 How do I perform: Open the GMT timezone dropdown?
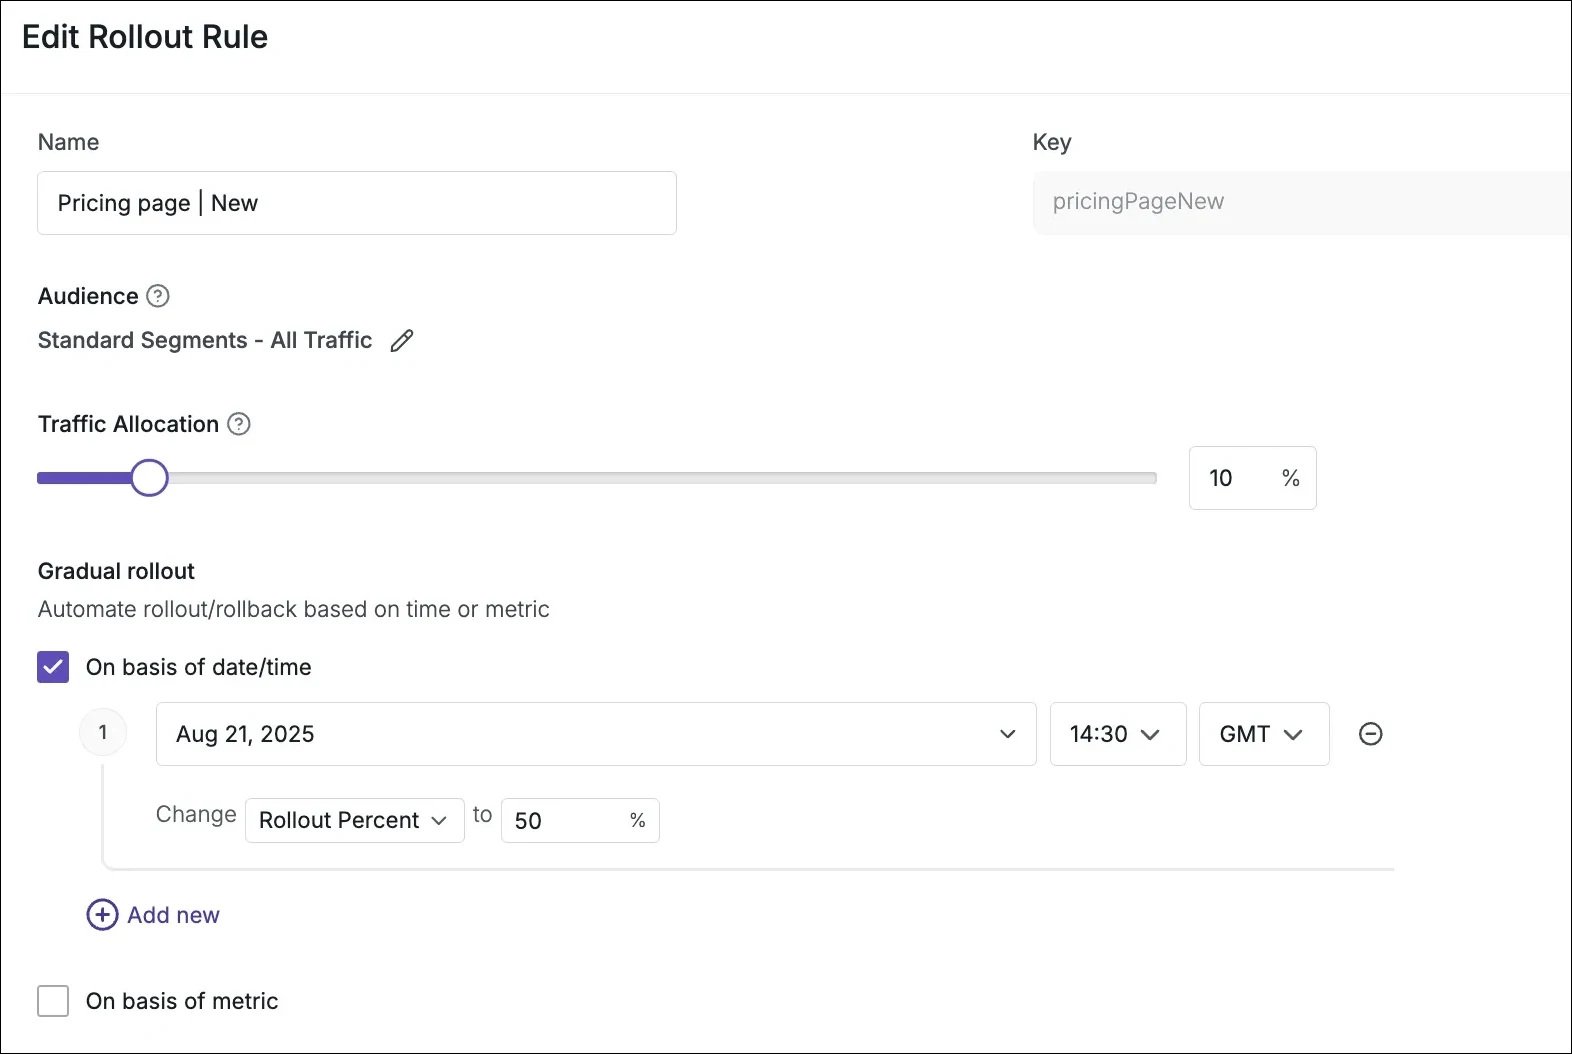[1264, 734]
